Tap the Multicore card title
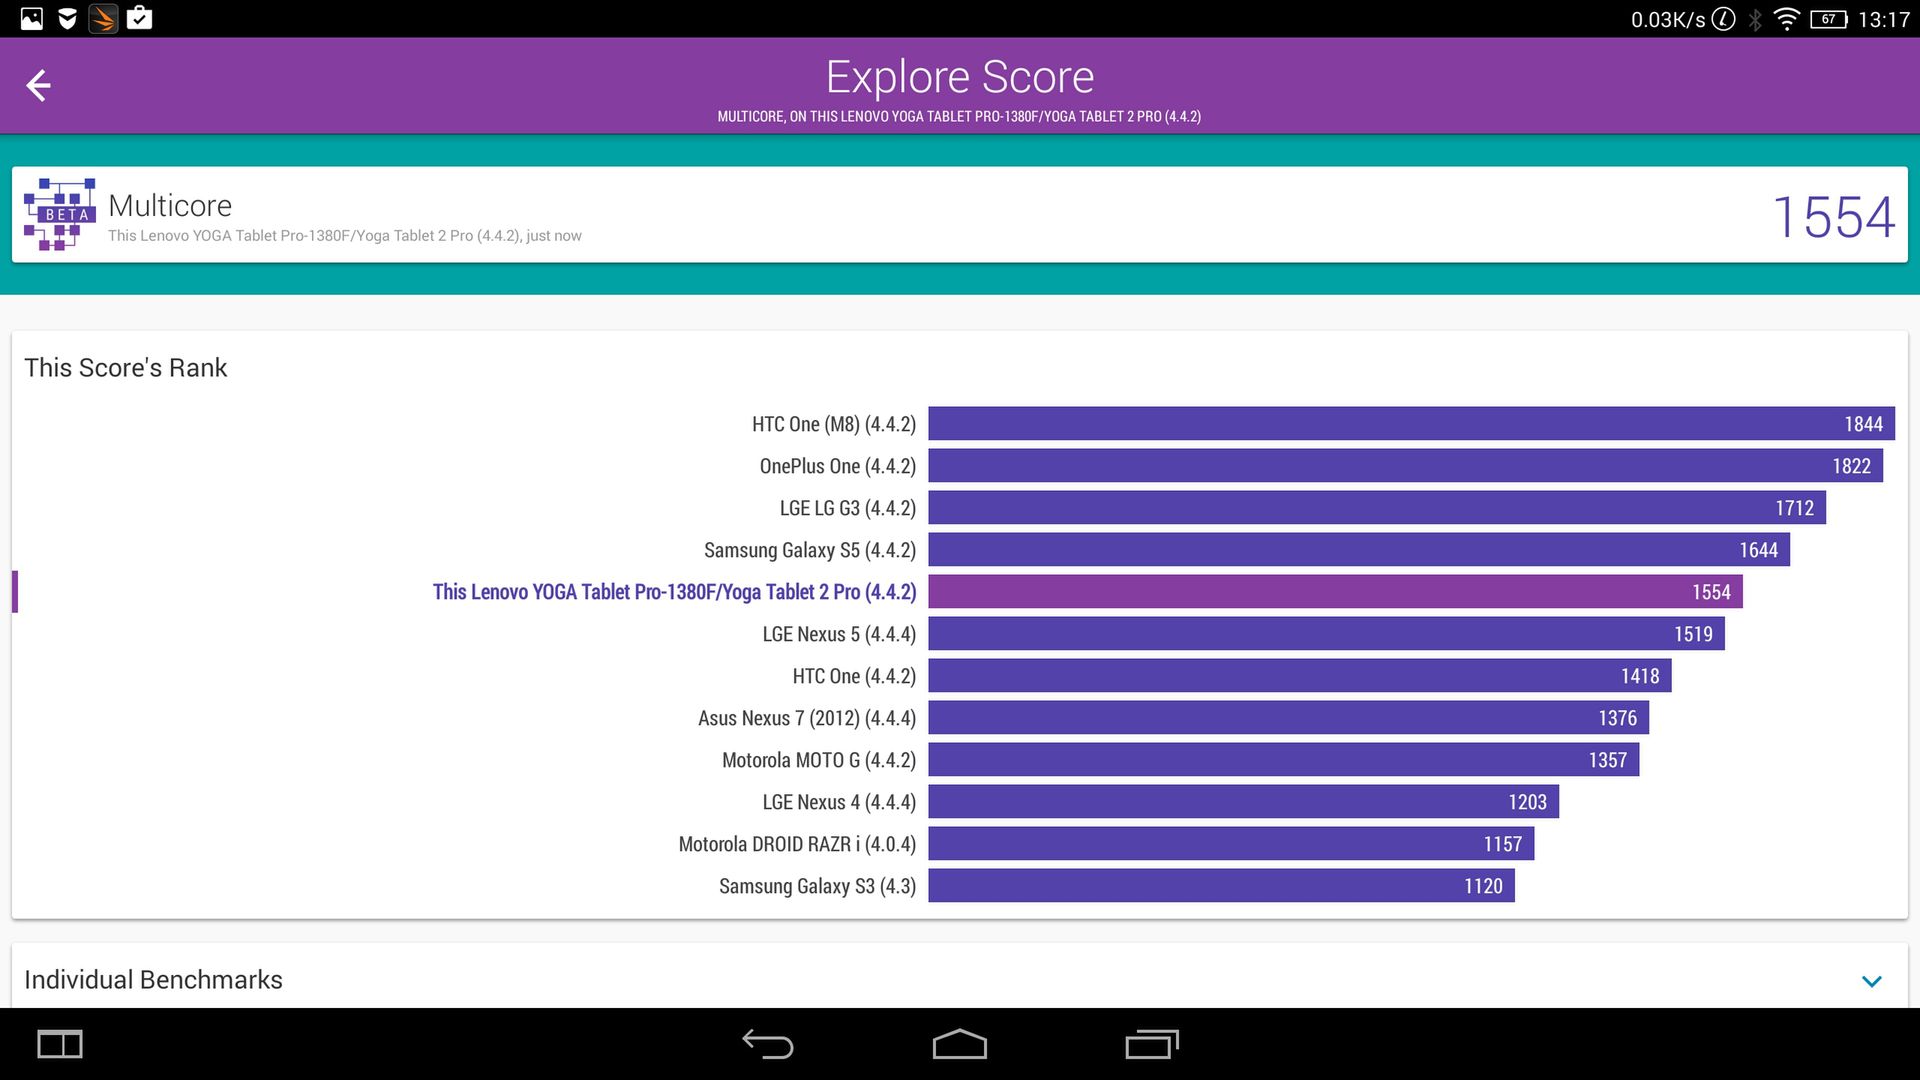Image resolution: width=1920 pixels, height=1080 pixels. coord(170,205)
